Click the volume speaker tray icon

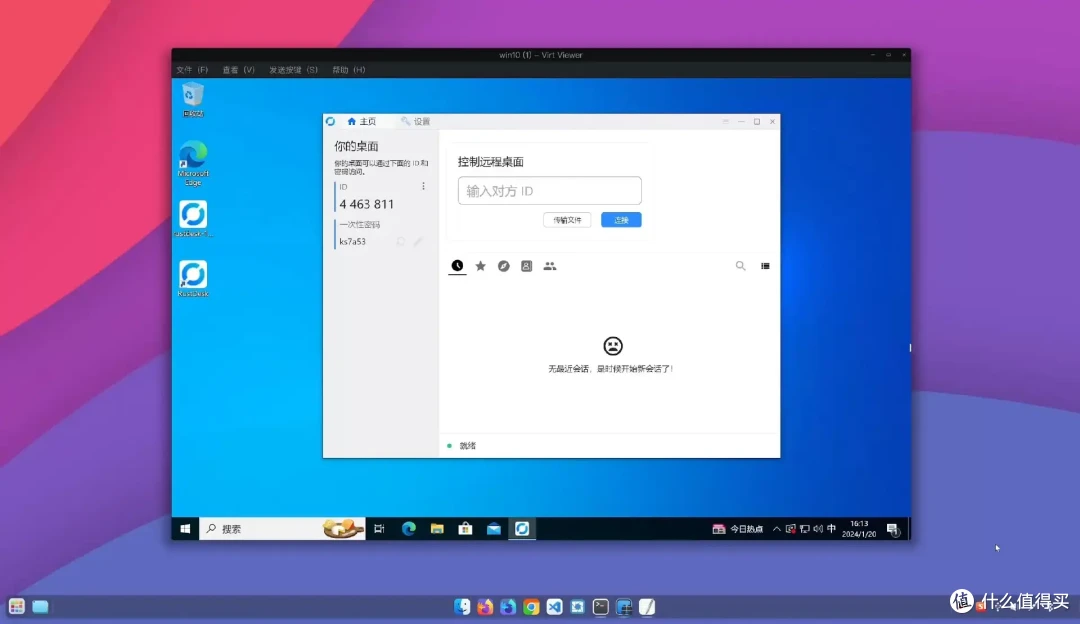[x=818, y=529]
